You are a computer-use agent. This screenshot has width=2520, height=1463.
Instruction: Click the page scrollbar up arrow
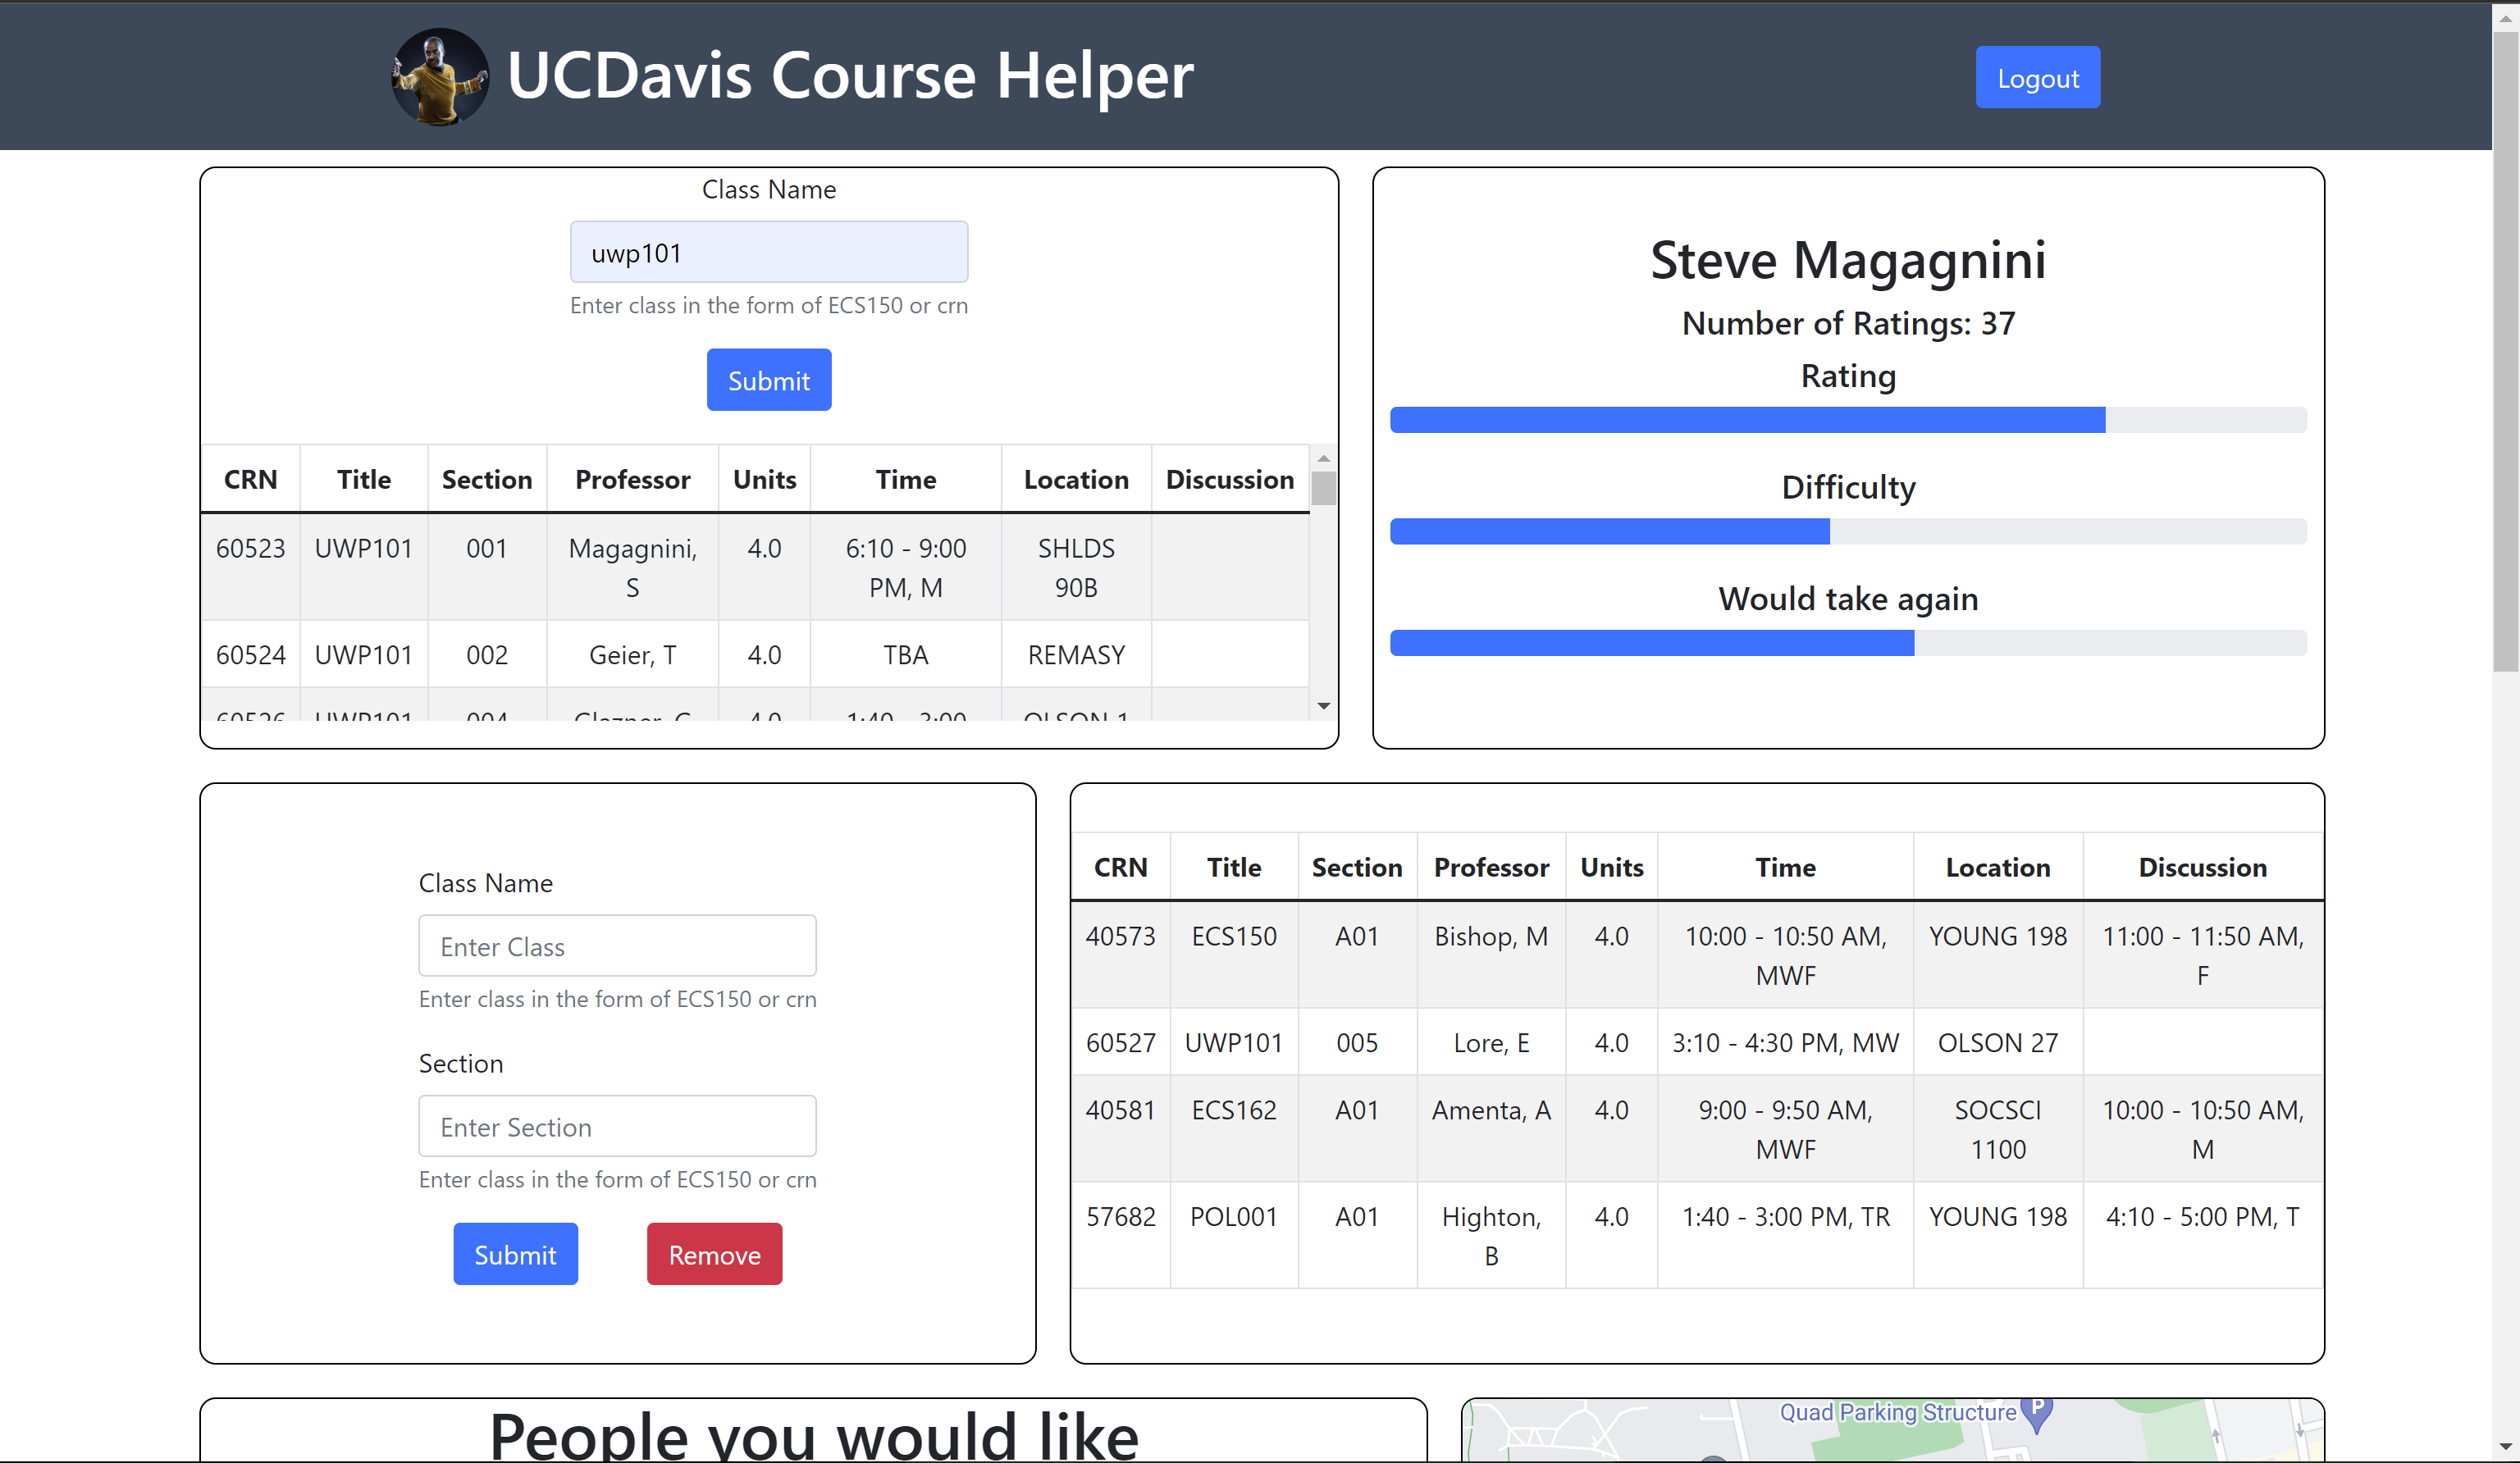[2505, 17]
